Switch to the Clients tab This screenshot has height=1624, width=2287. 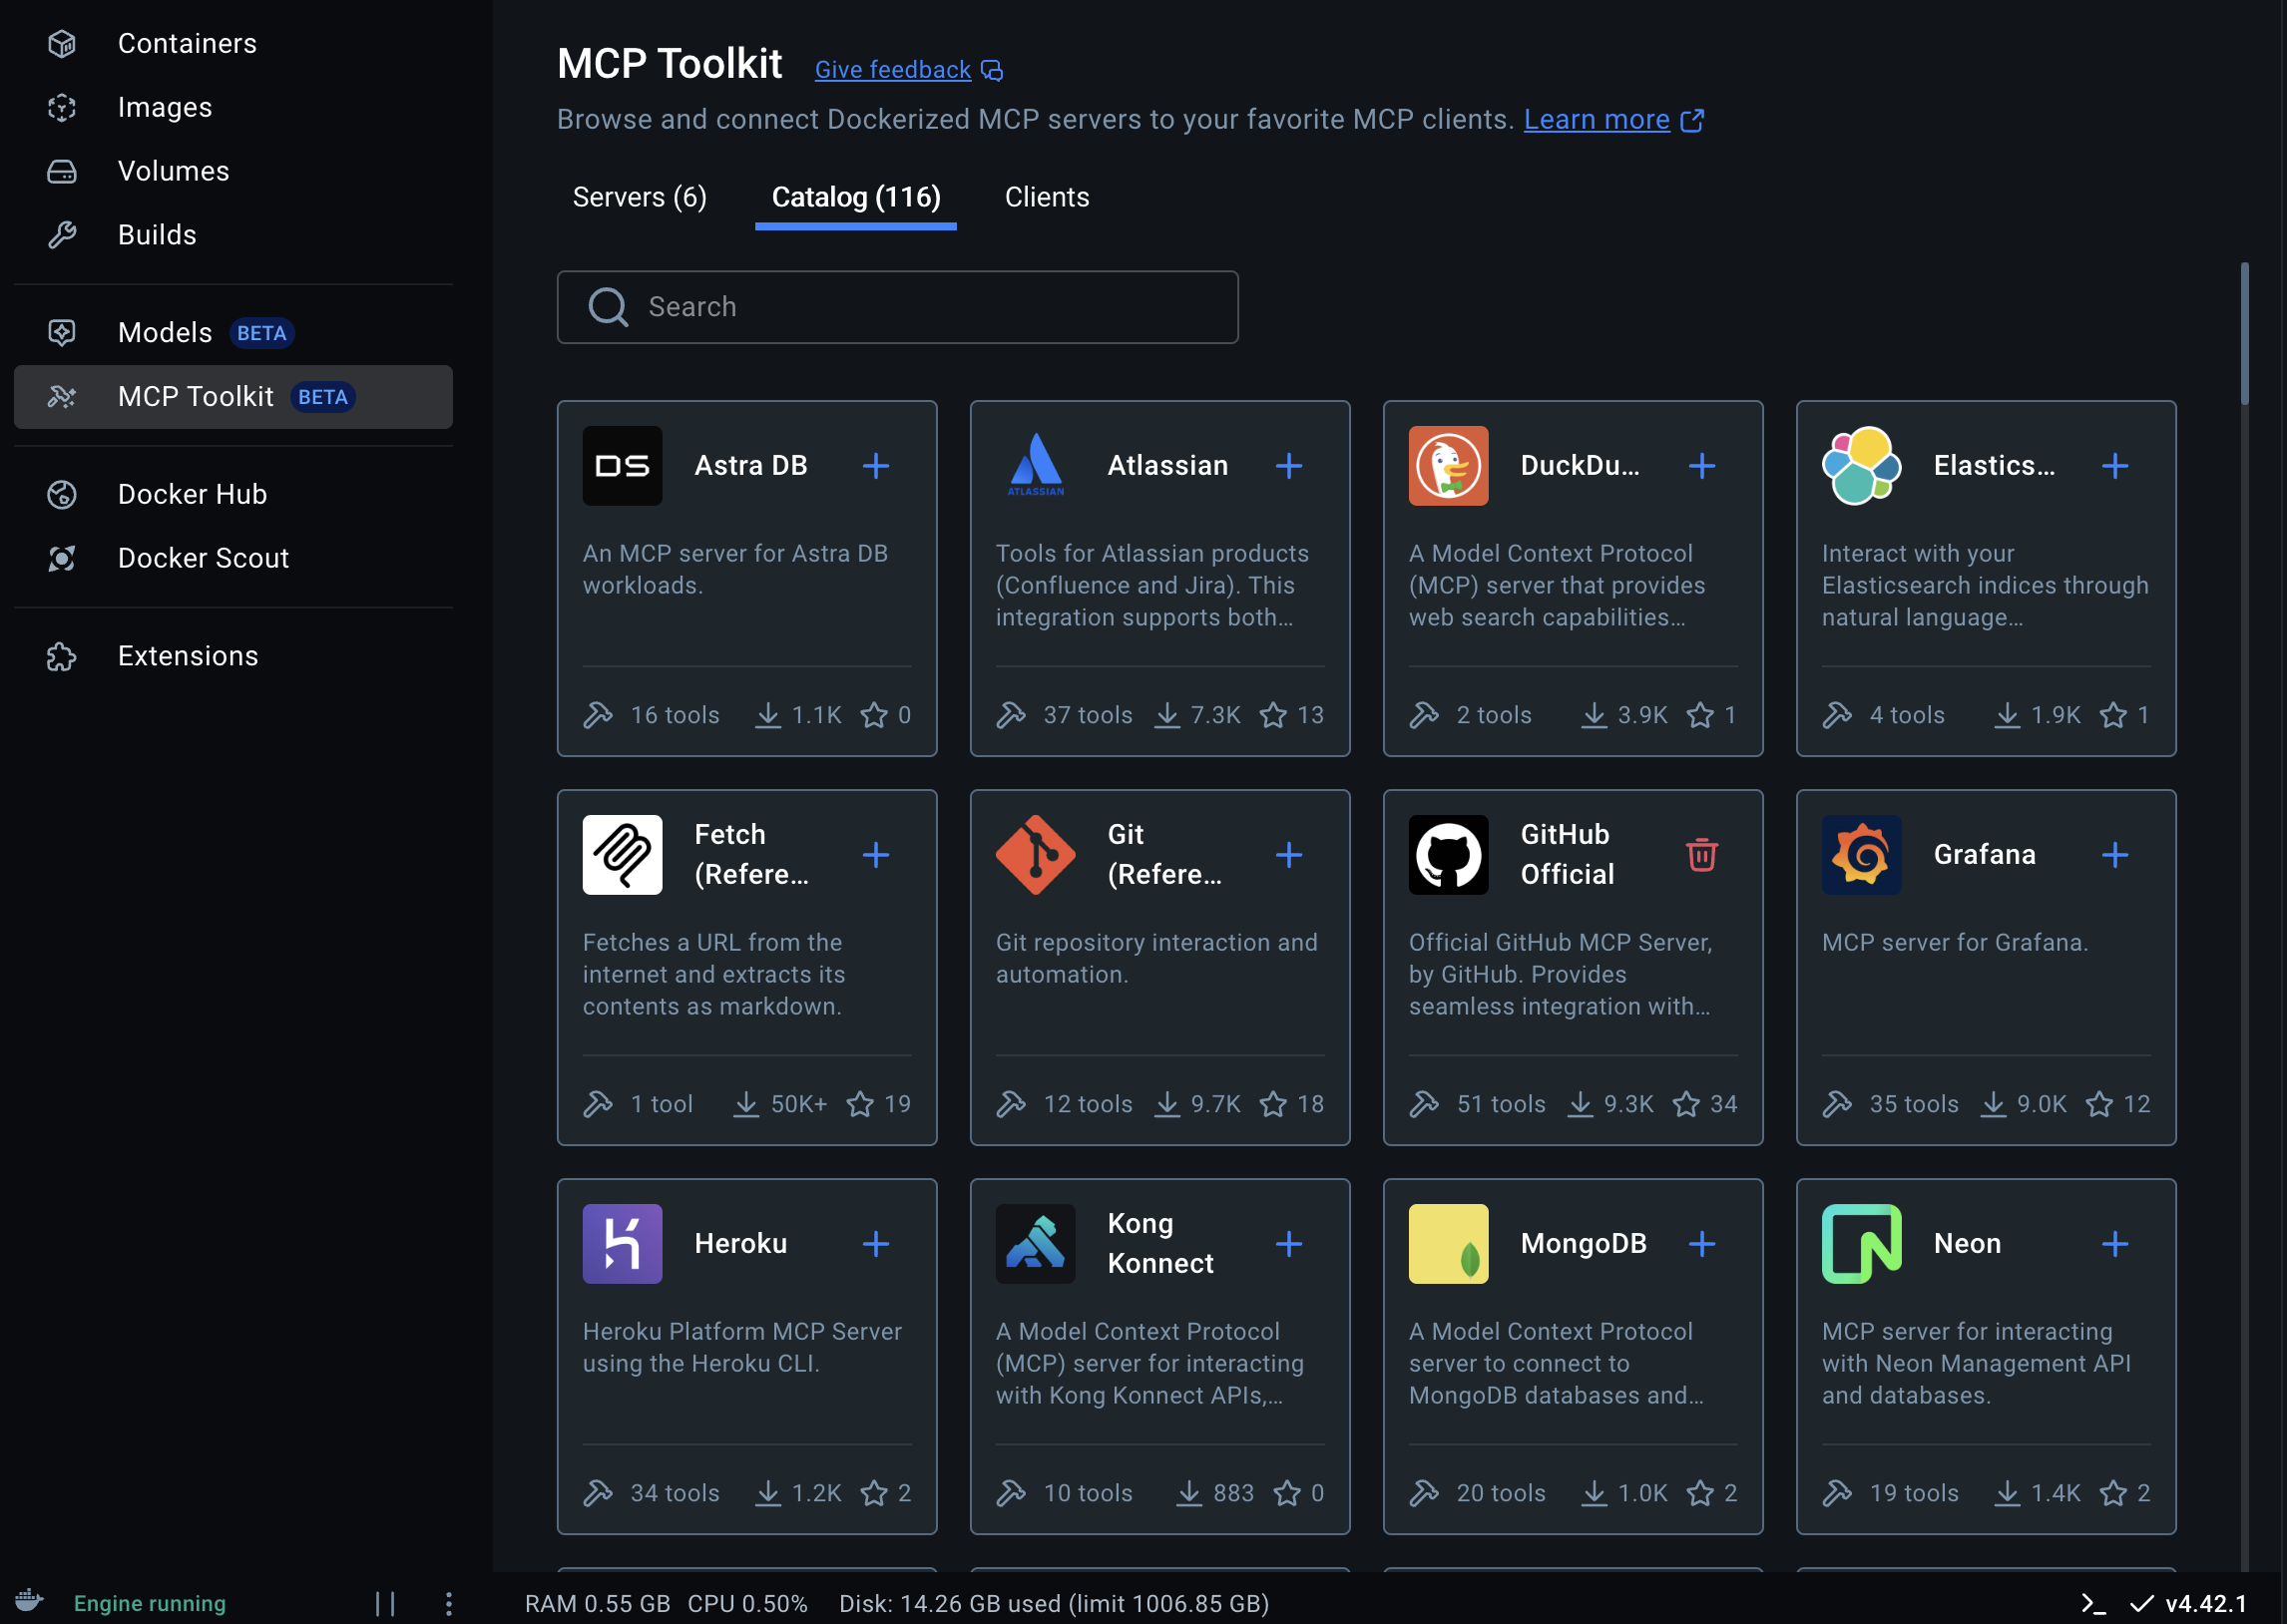(1046, 197)
